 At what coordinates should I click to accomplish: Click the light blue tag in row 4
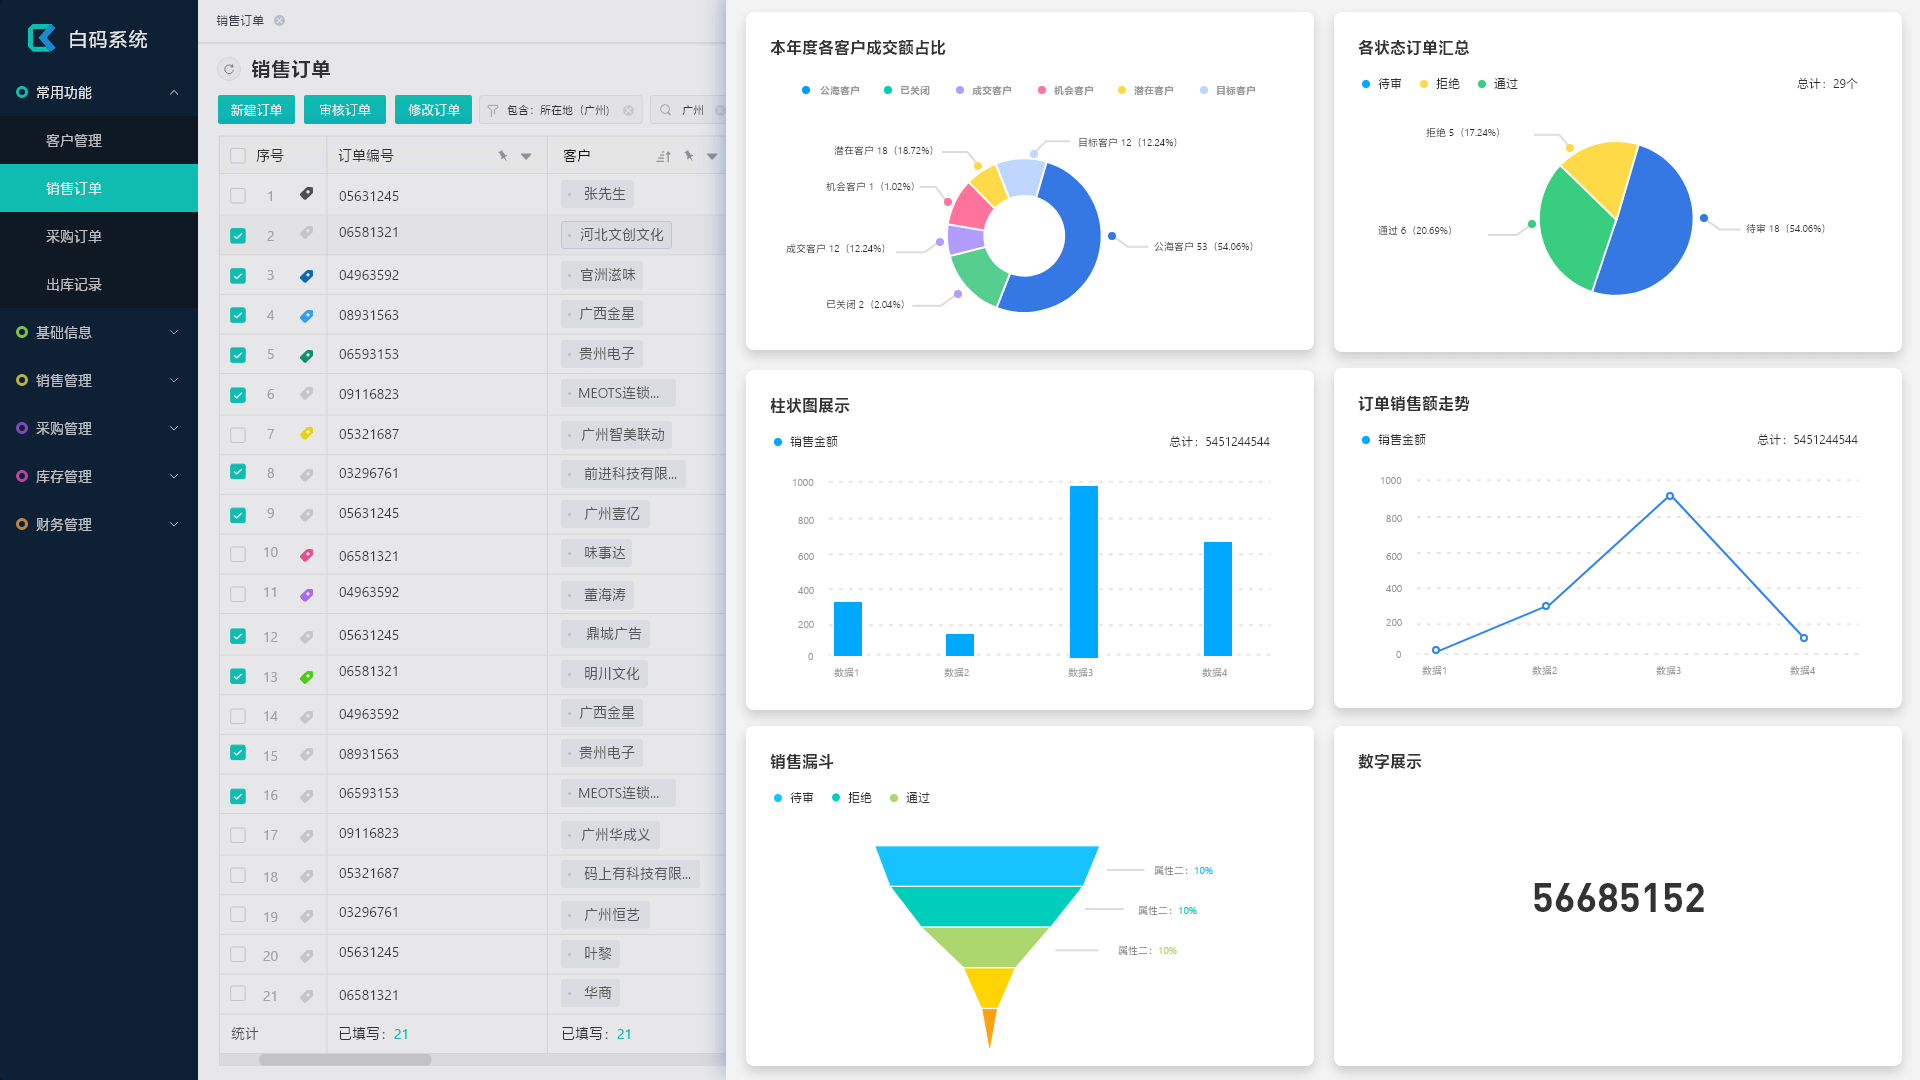307,316
